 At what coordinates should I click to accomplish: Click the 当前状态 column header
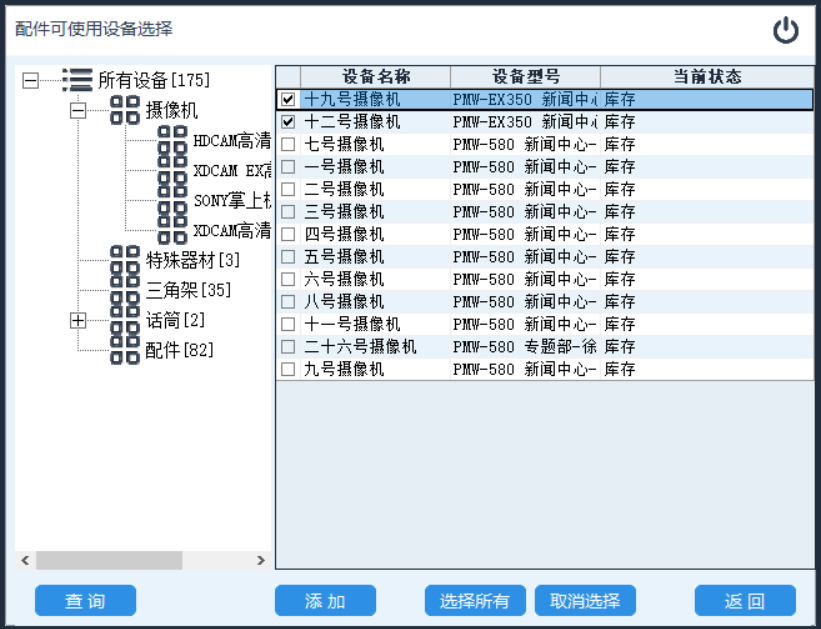[x=707, y=77]
